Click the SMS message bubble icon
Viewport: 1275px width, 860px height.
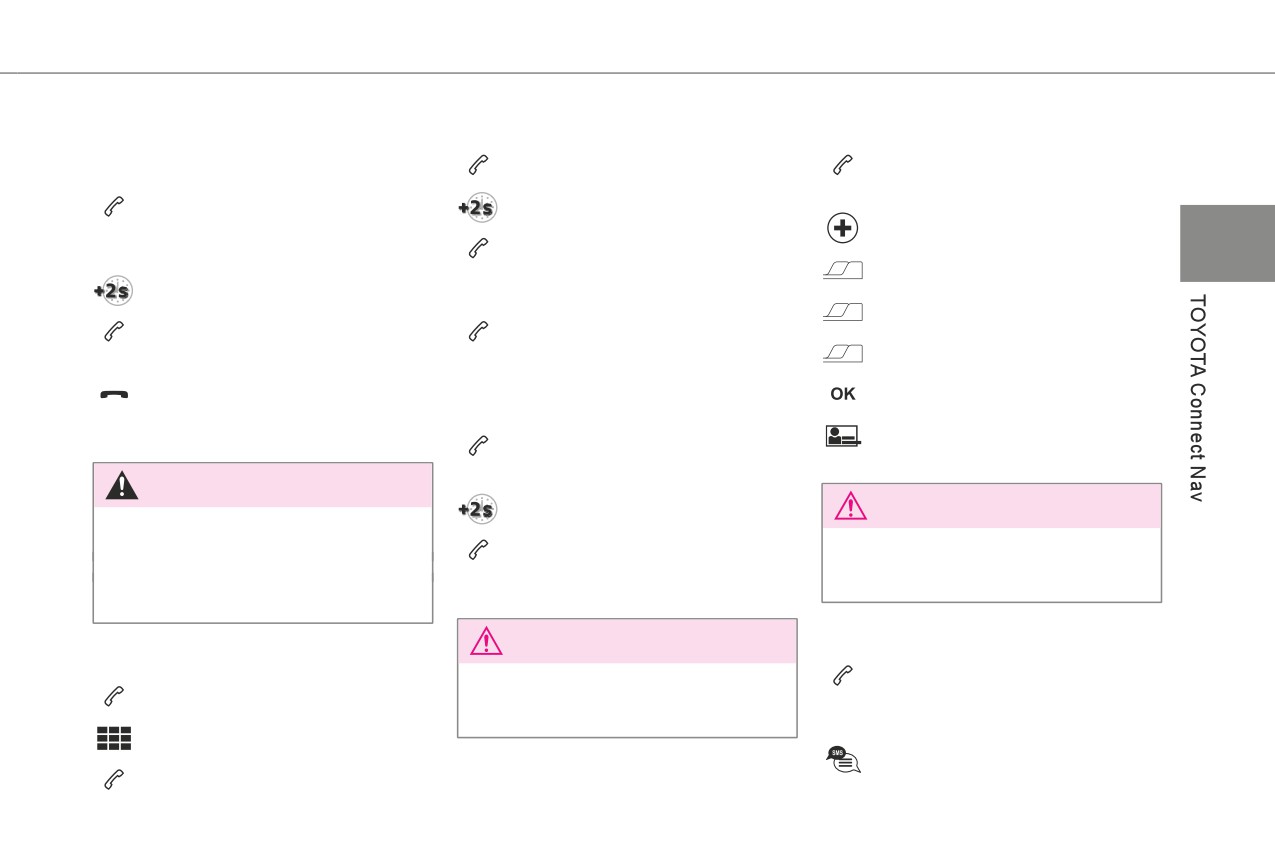(844, 760)
